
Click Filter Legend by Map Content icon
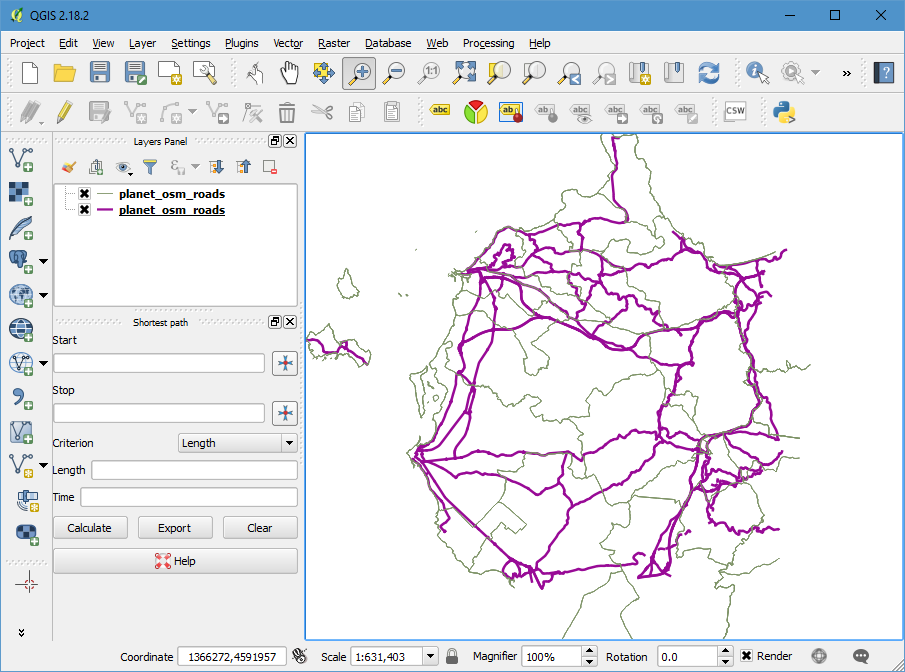150,167
